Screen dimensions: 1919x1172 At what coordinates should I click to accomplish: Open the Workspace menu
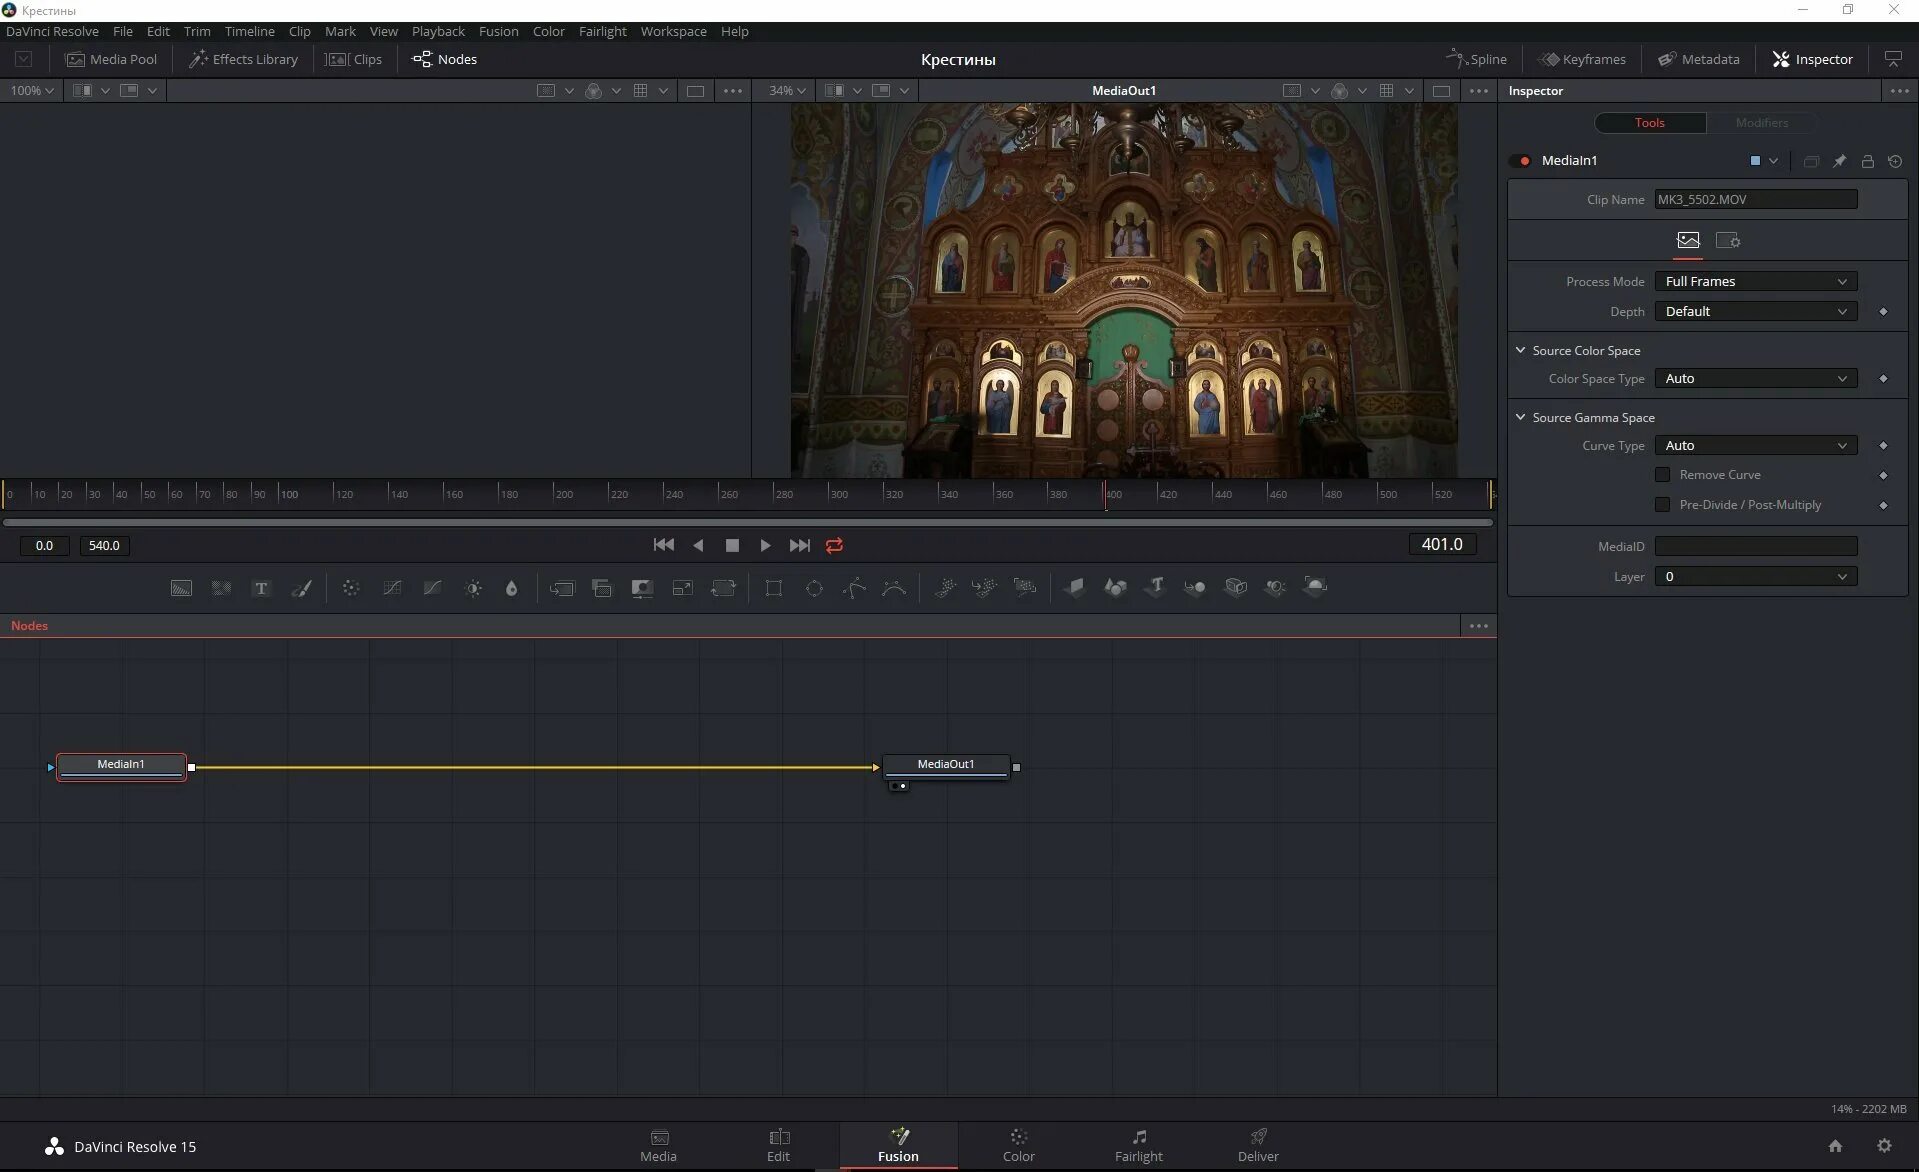click(673, 31)
